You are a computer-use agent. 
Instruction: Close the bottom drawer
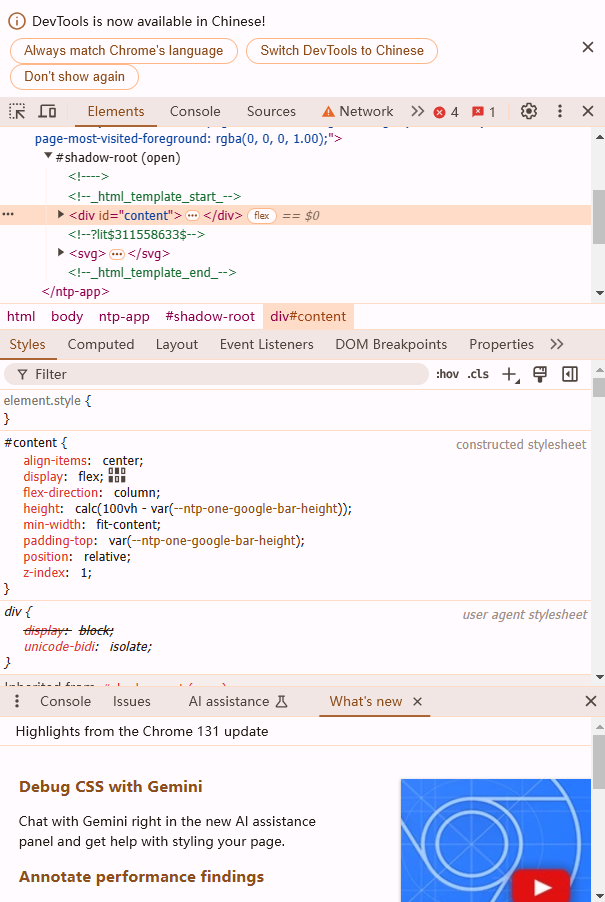point(591,701)
